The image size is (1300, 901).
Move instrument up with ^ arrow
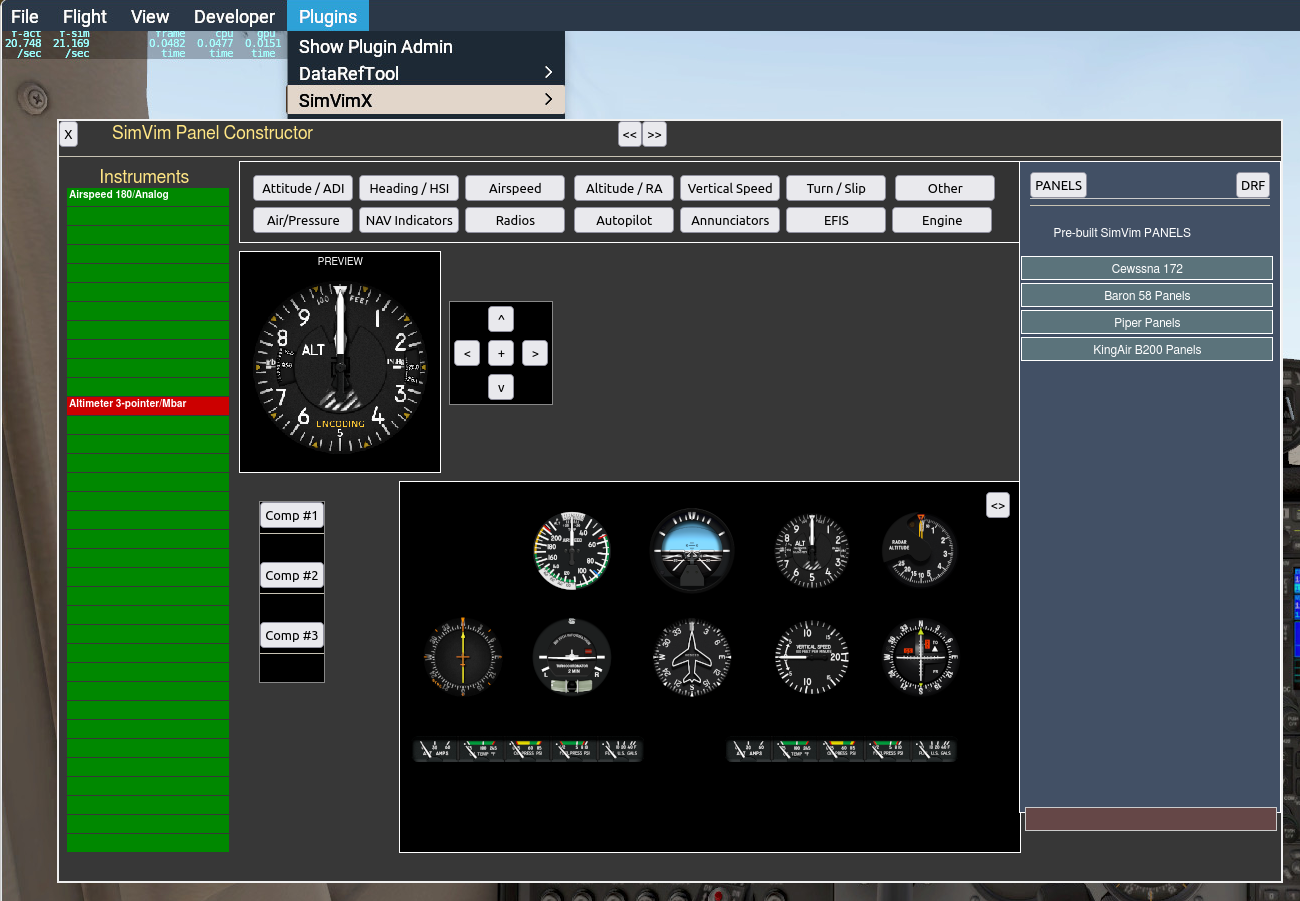pos(501,319)
